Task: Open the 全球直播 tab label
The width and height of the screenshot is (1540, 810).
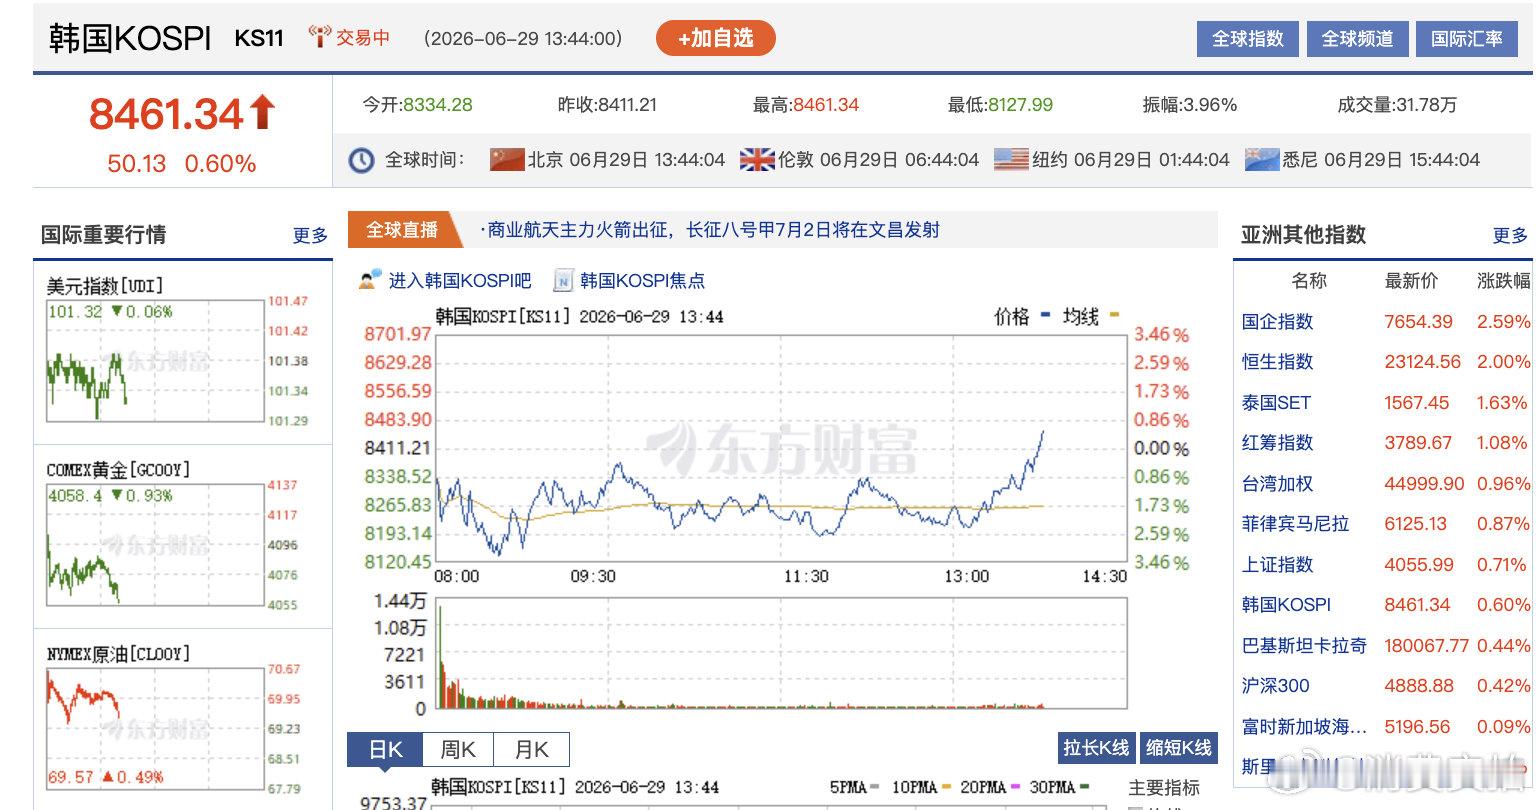Action: point(402,230)
